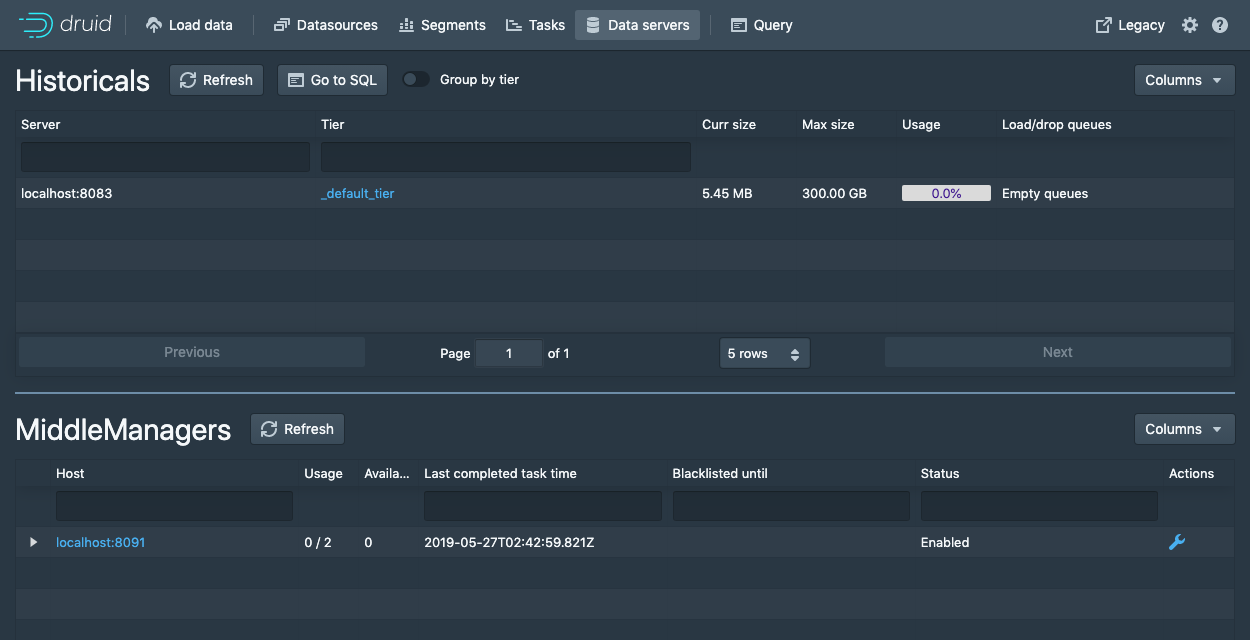Click the wrench icon for localhost:8091

pyautogui.click(x=1177, y=542)
